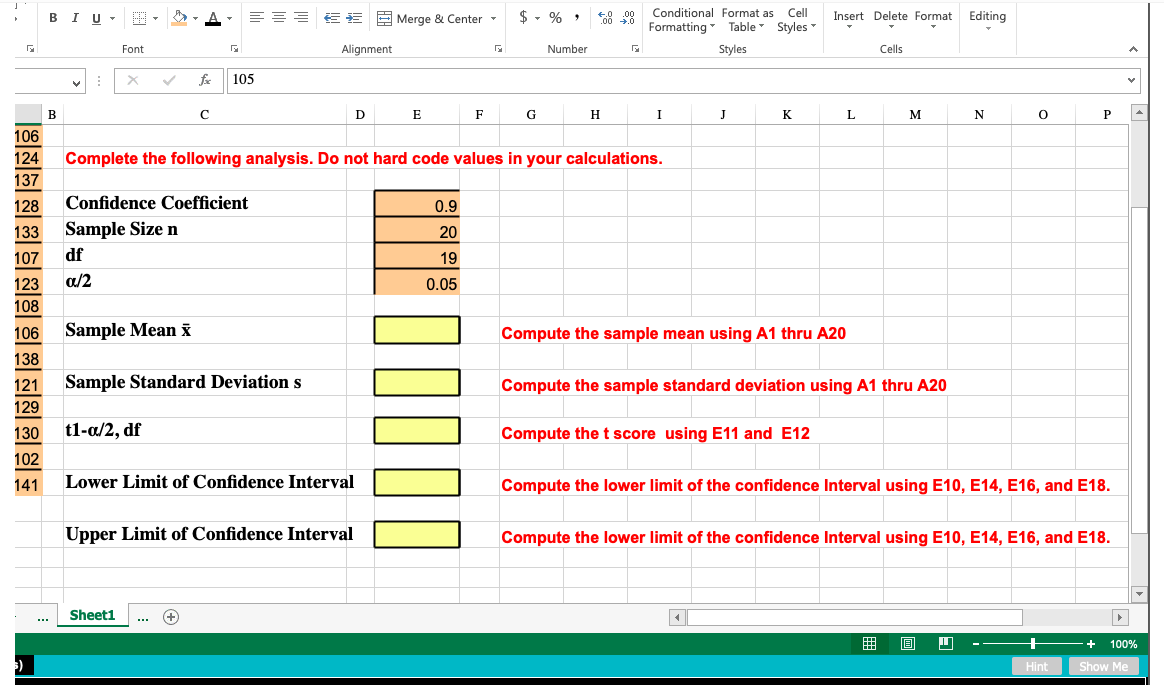
Task: Open the Conditional Formatting menu
Action: tap(682, 20)
